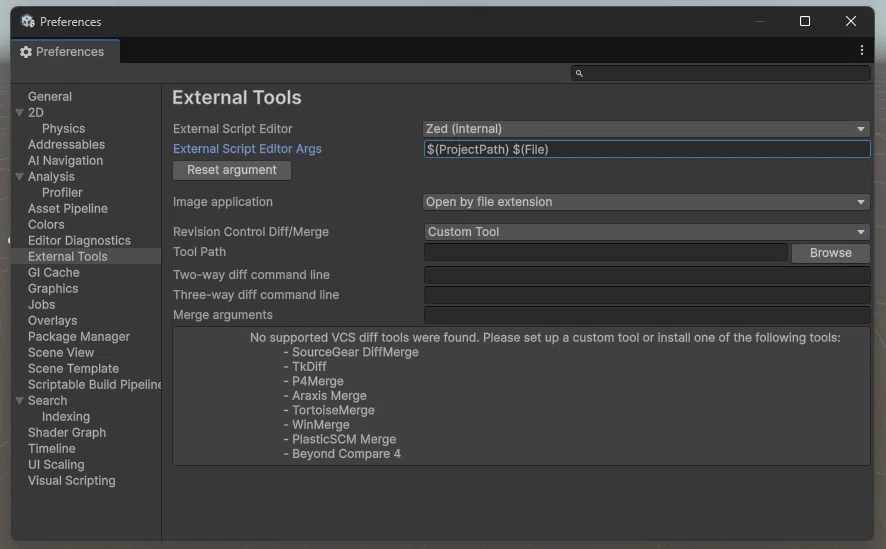Click the Revision Control Diff/Merge label

251,232
